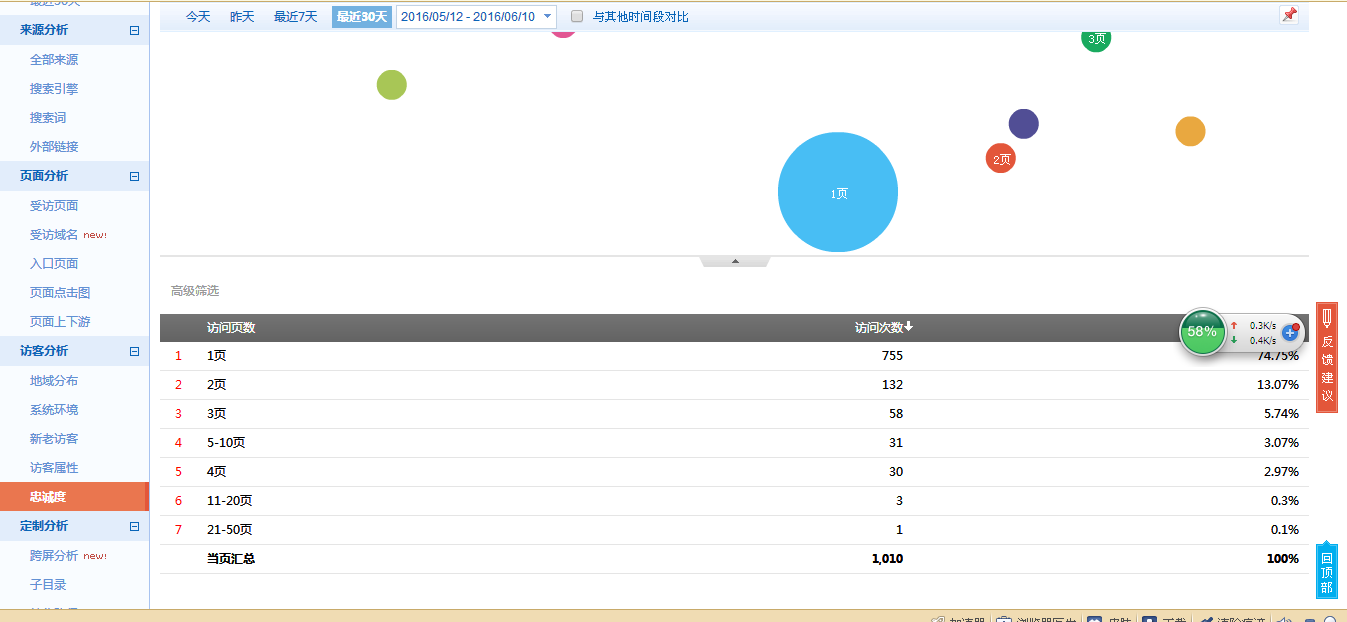Collapse the 来源分析 sidebar section
The image size is (1347, 622).
point(134,30)
